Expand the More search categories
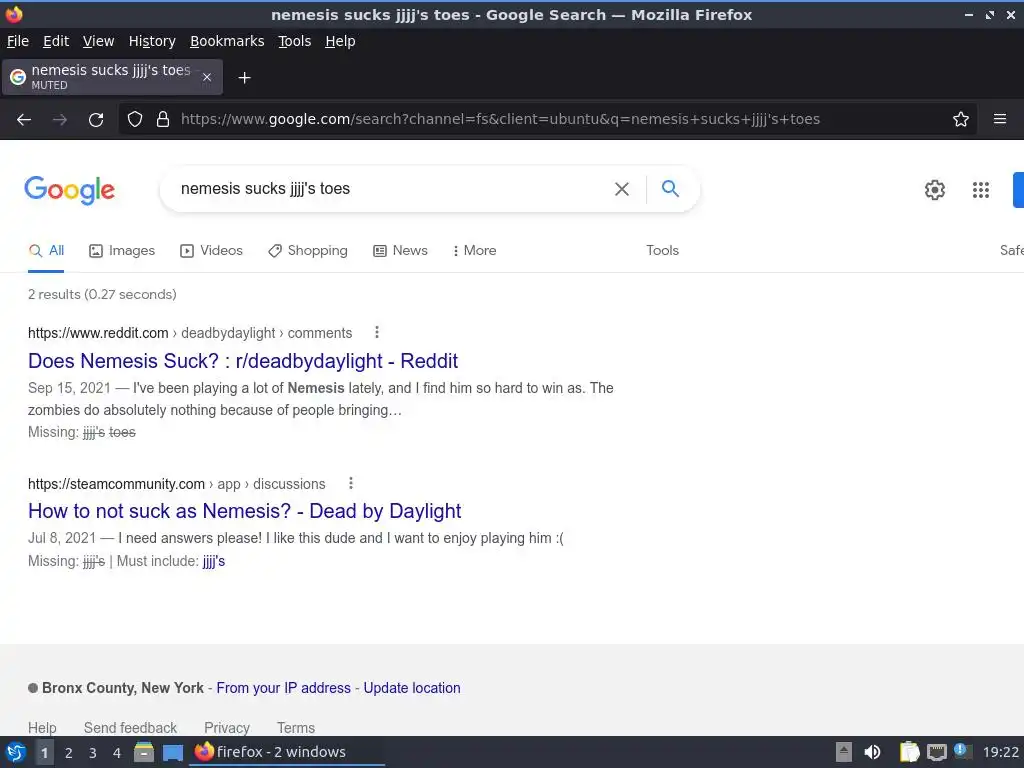Screen dimensions: 1024x768 tap(475, 251)
